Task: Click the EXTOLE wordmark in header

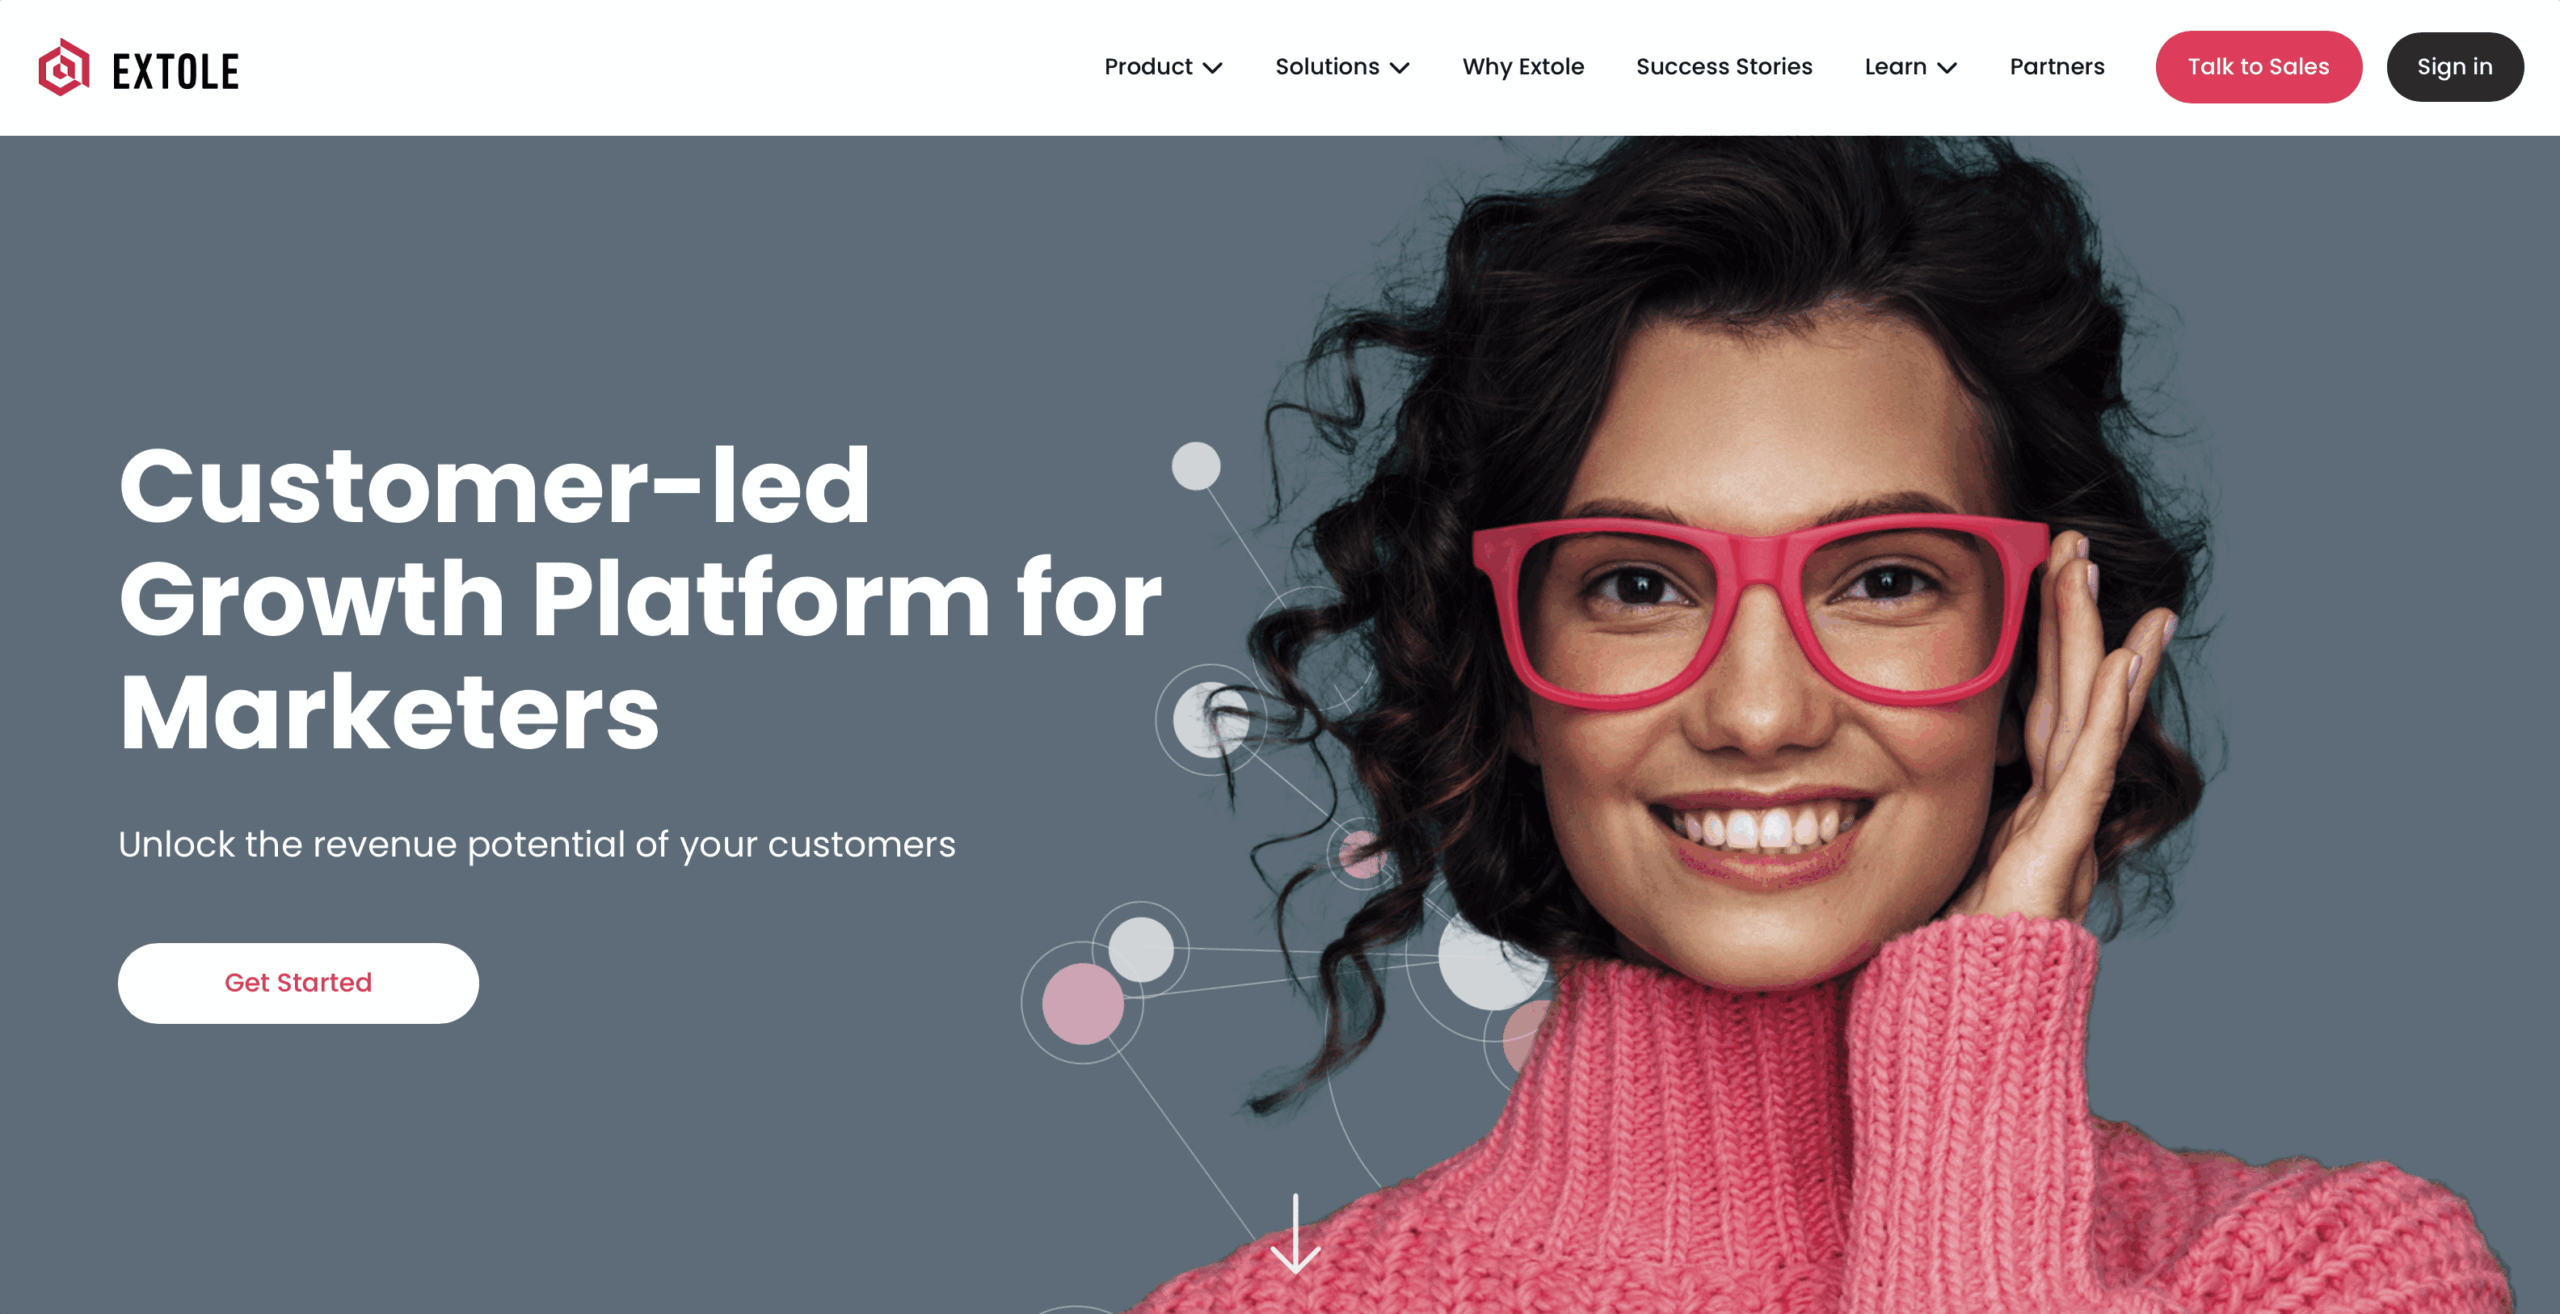Action: [x=176, y=72]
